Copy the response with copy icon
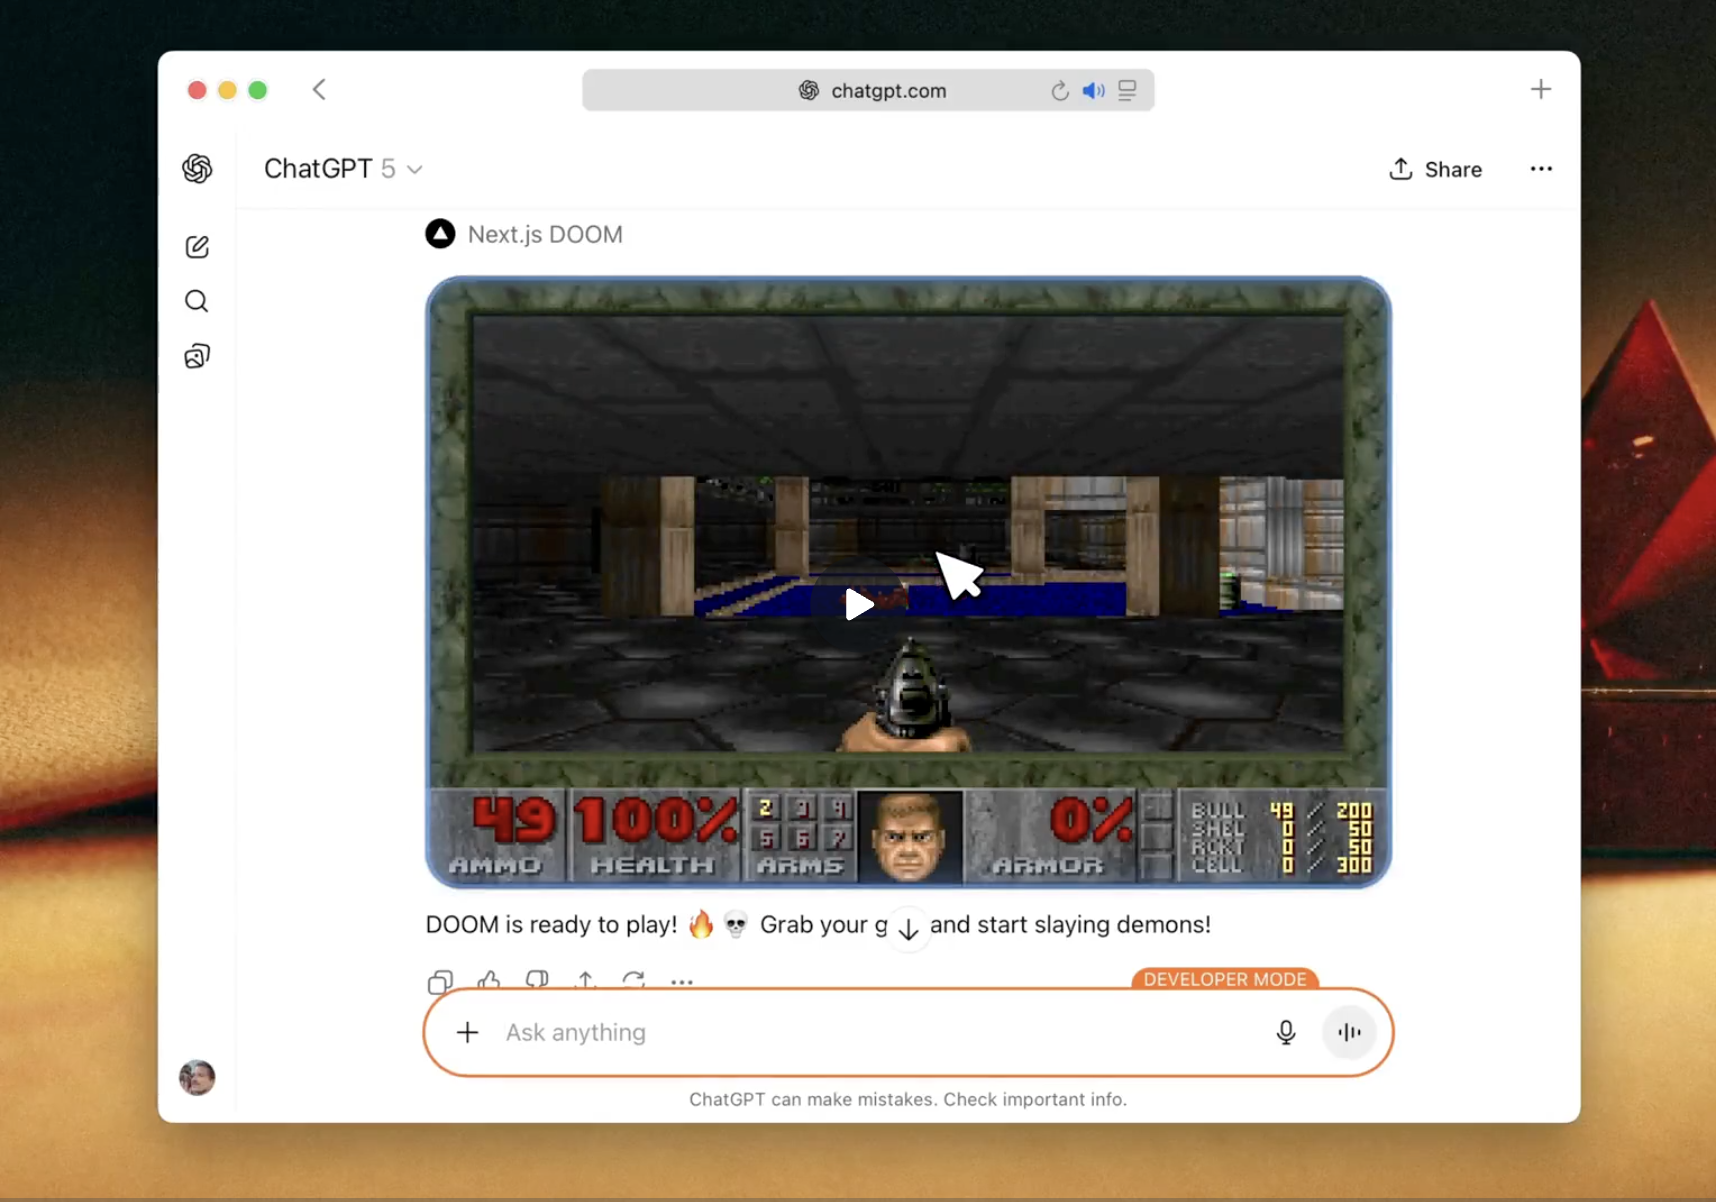The height and width of the screenshot is (1202, 1716). 440,981
